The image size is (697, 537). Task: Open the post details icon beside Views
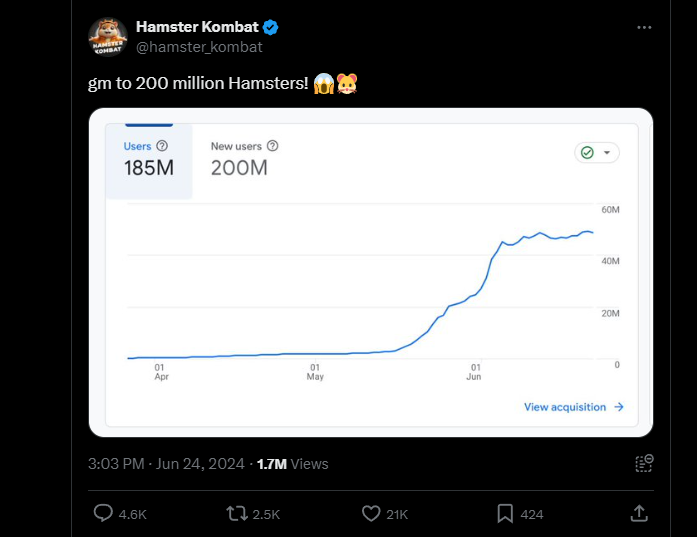(x=644, y=463)
